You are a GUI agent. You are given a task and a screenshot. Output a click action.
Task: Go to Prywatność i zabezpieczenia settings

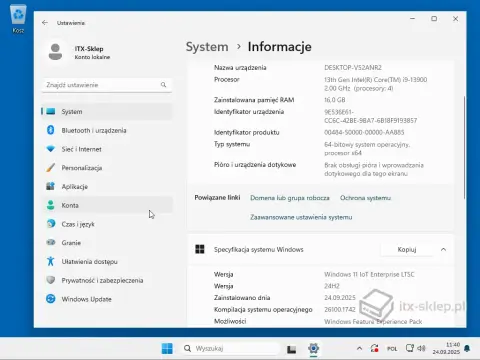click(x=107, y=280)
